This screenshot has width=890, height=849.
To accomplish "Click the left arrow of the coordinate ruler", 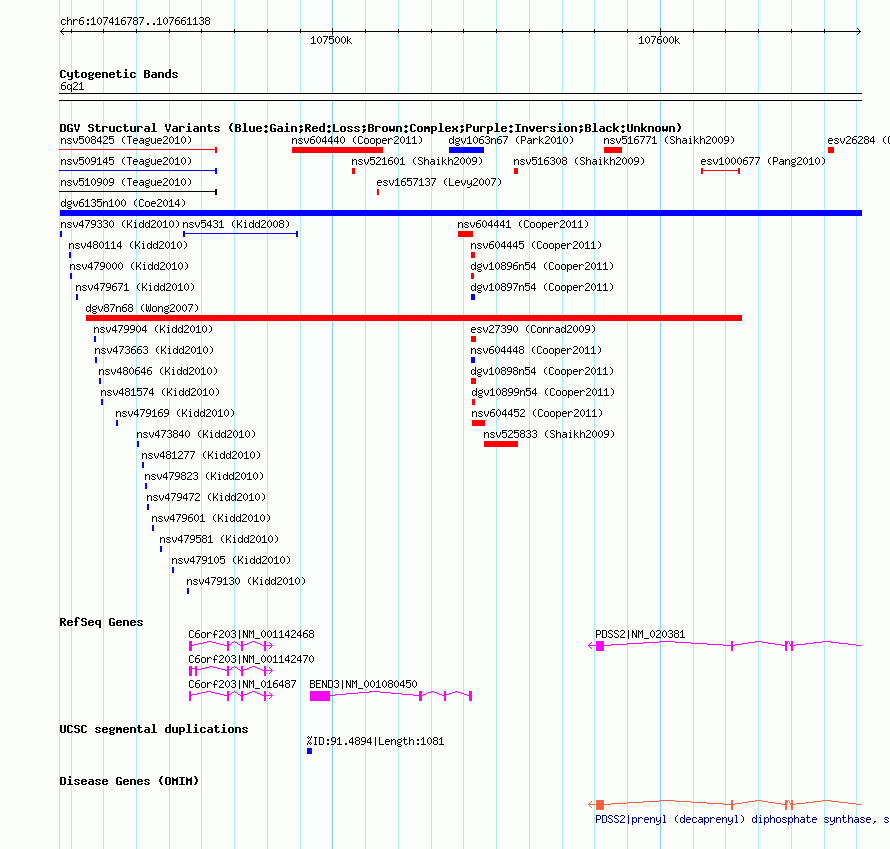I will 62,31.
